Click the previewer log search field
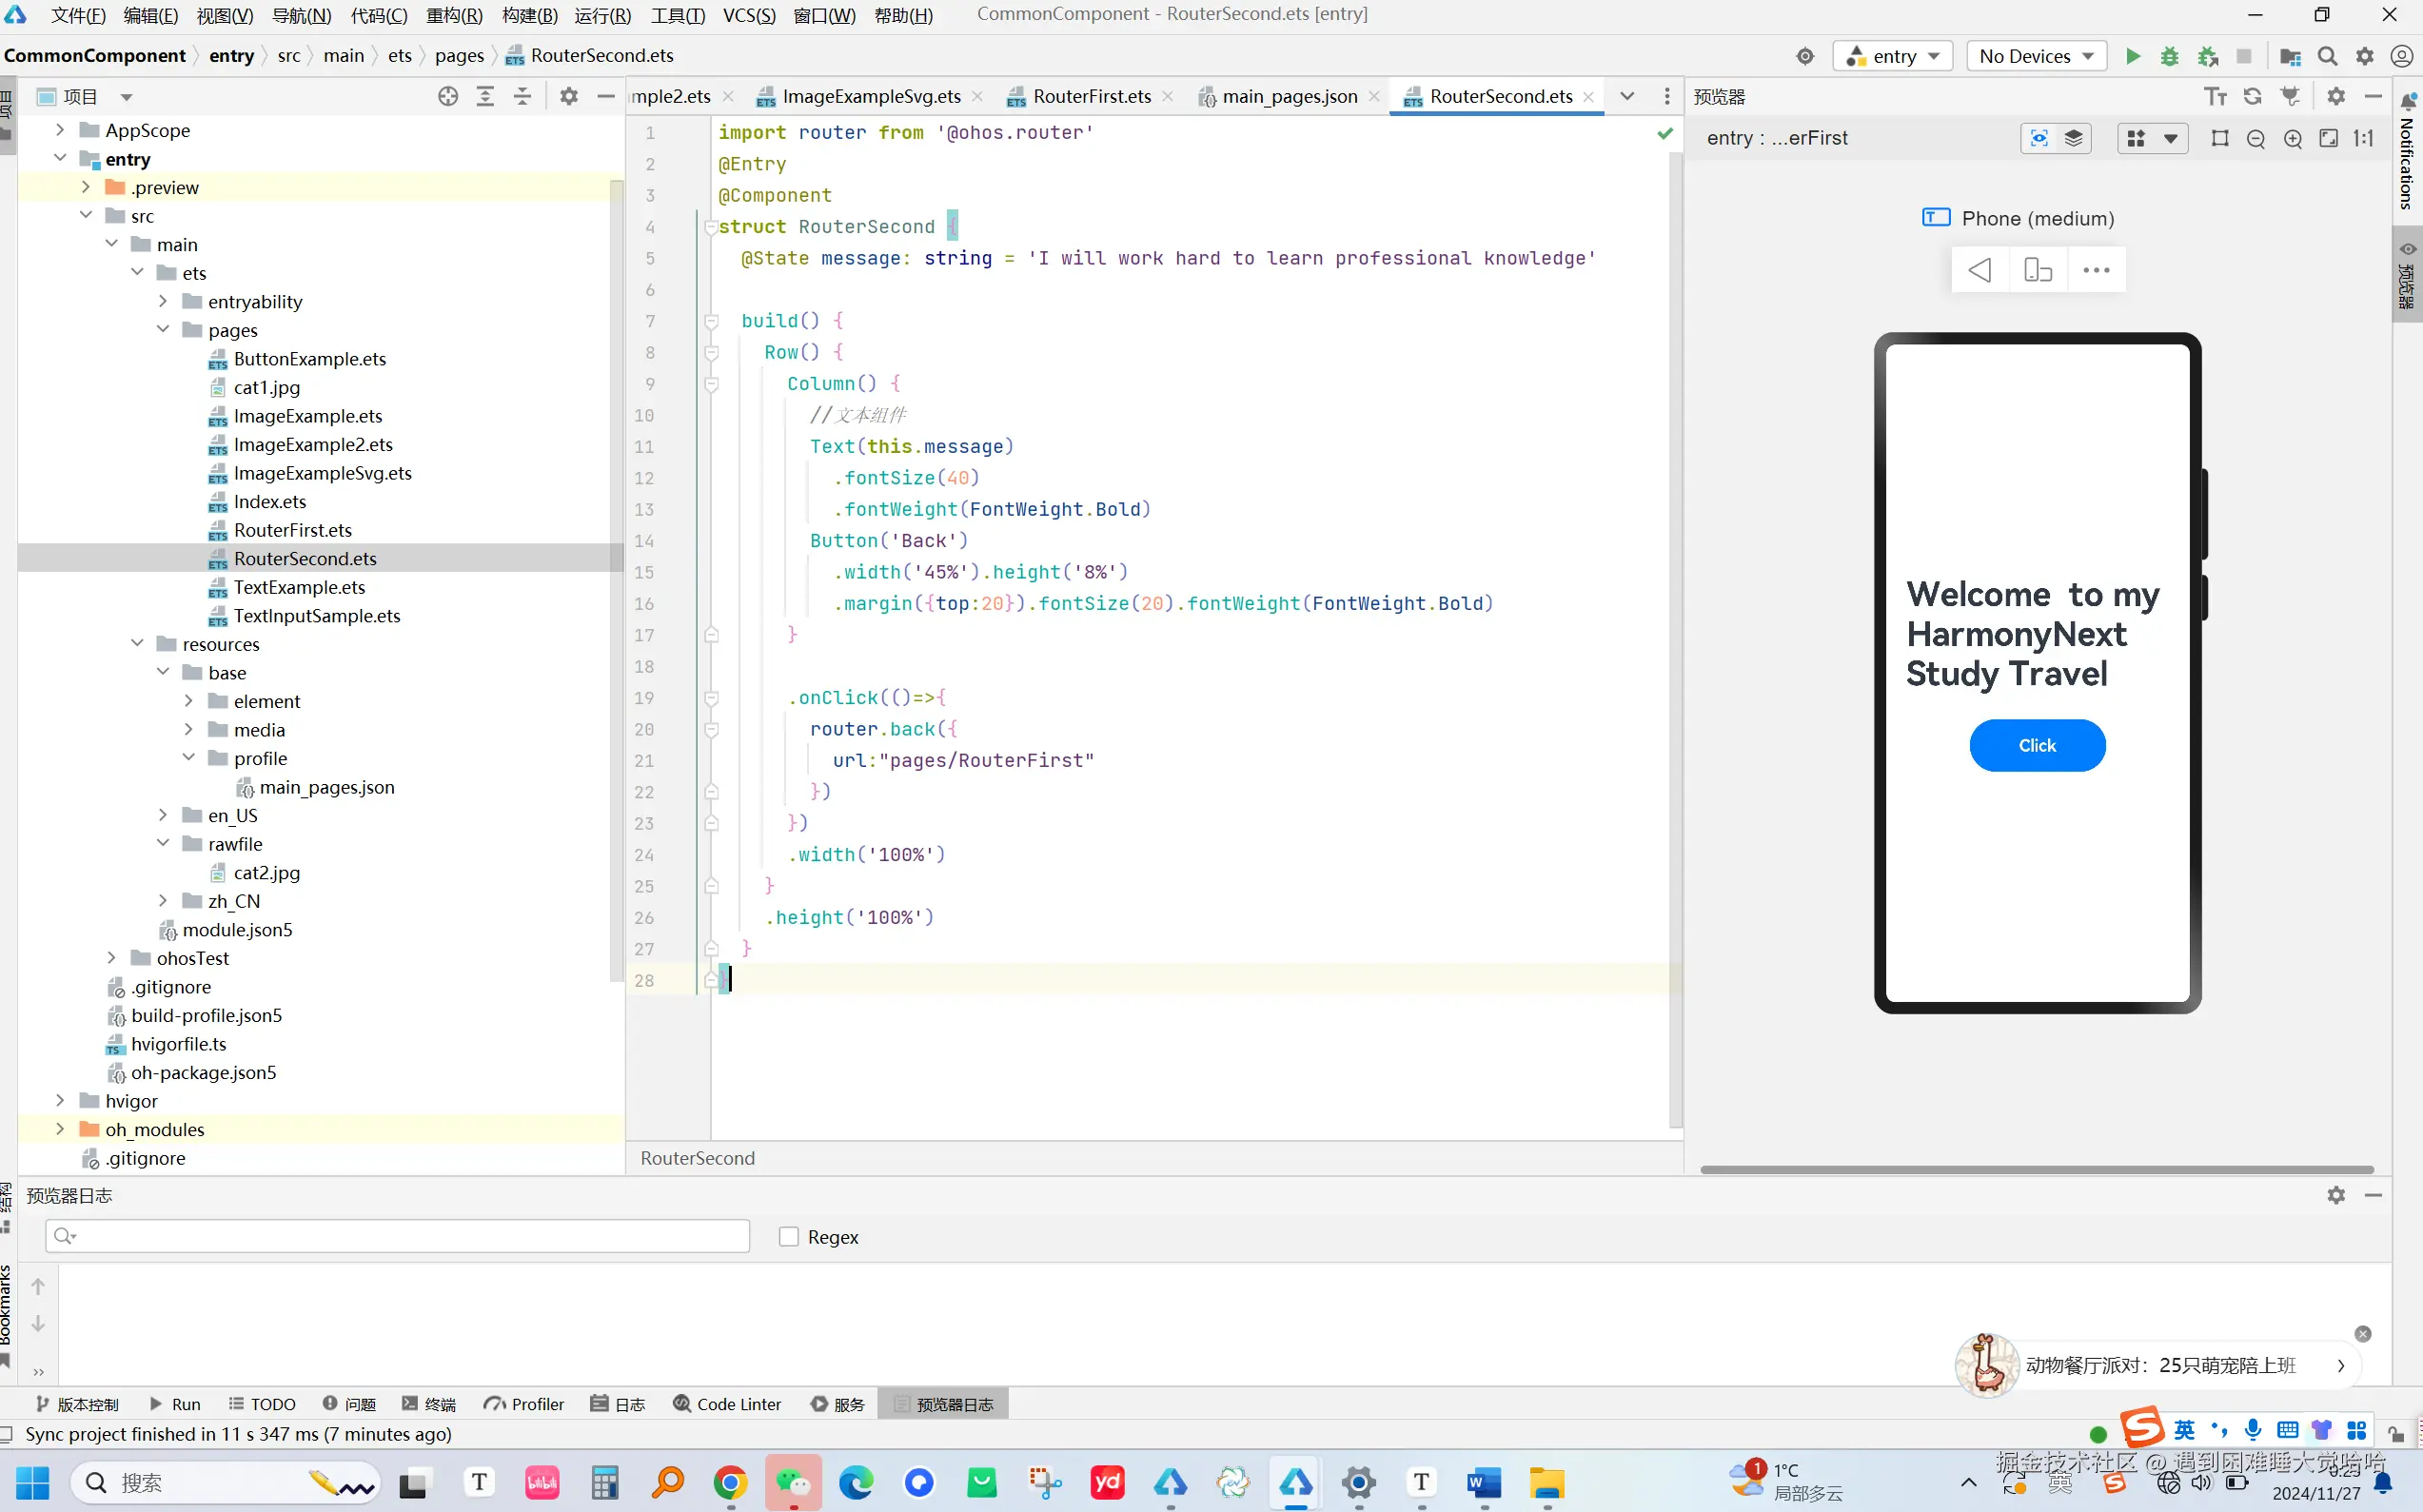The width and height of the screenshot is (2423, 1512). click(x=398, y=1236)
